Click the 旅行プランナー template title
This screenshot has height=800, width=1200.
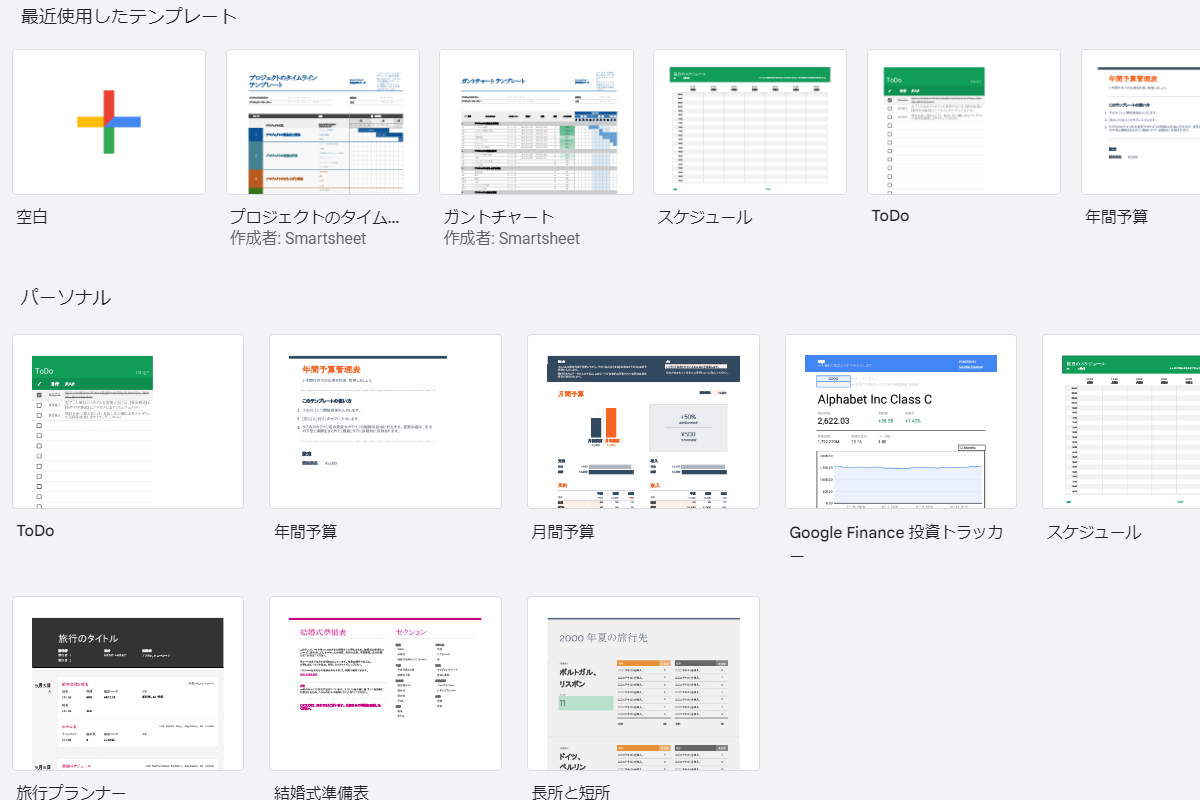(x=71, y=792)
